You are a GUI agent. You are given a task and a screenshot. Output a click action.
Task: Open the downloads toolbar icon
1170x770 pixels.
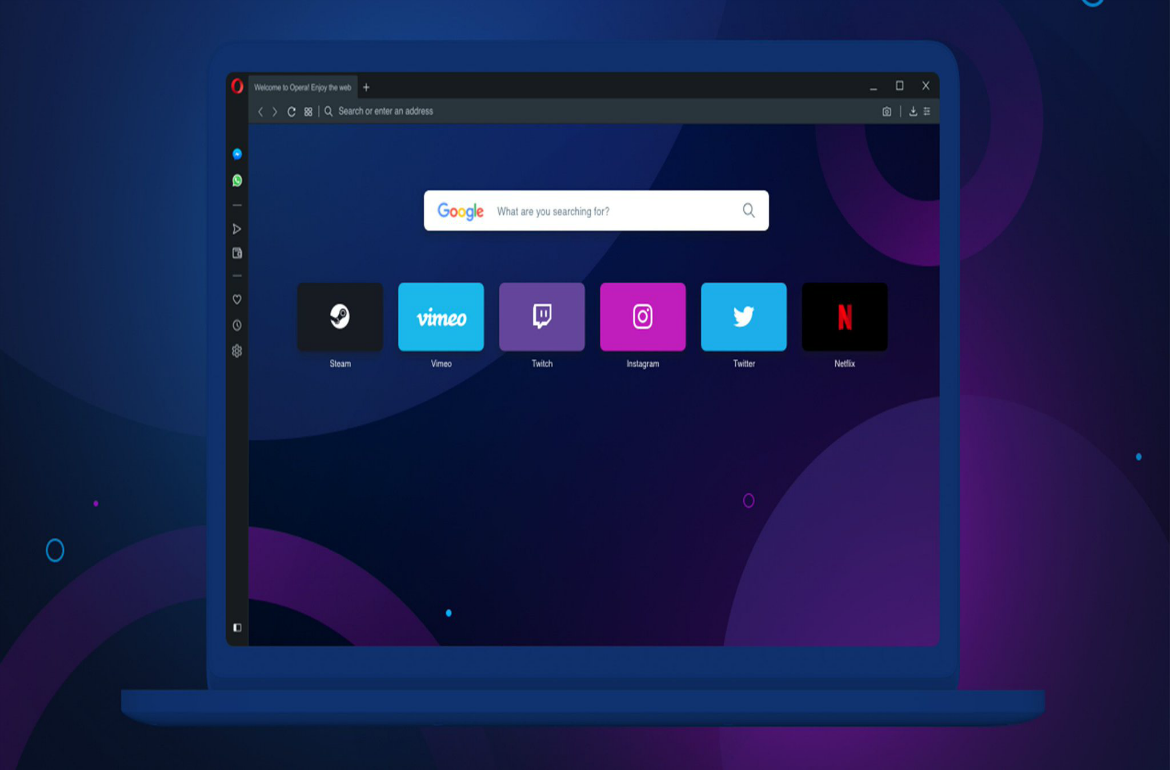(913, 112)
